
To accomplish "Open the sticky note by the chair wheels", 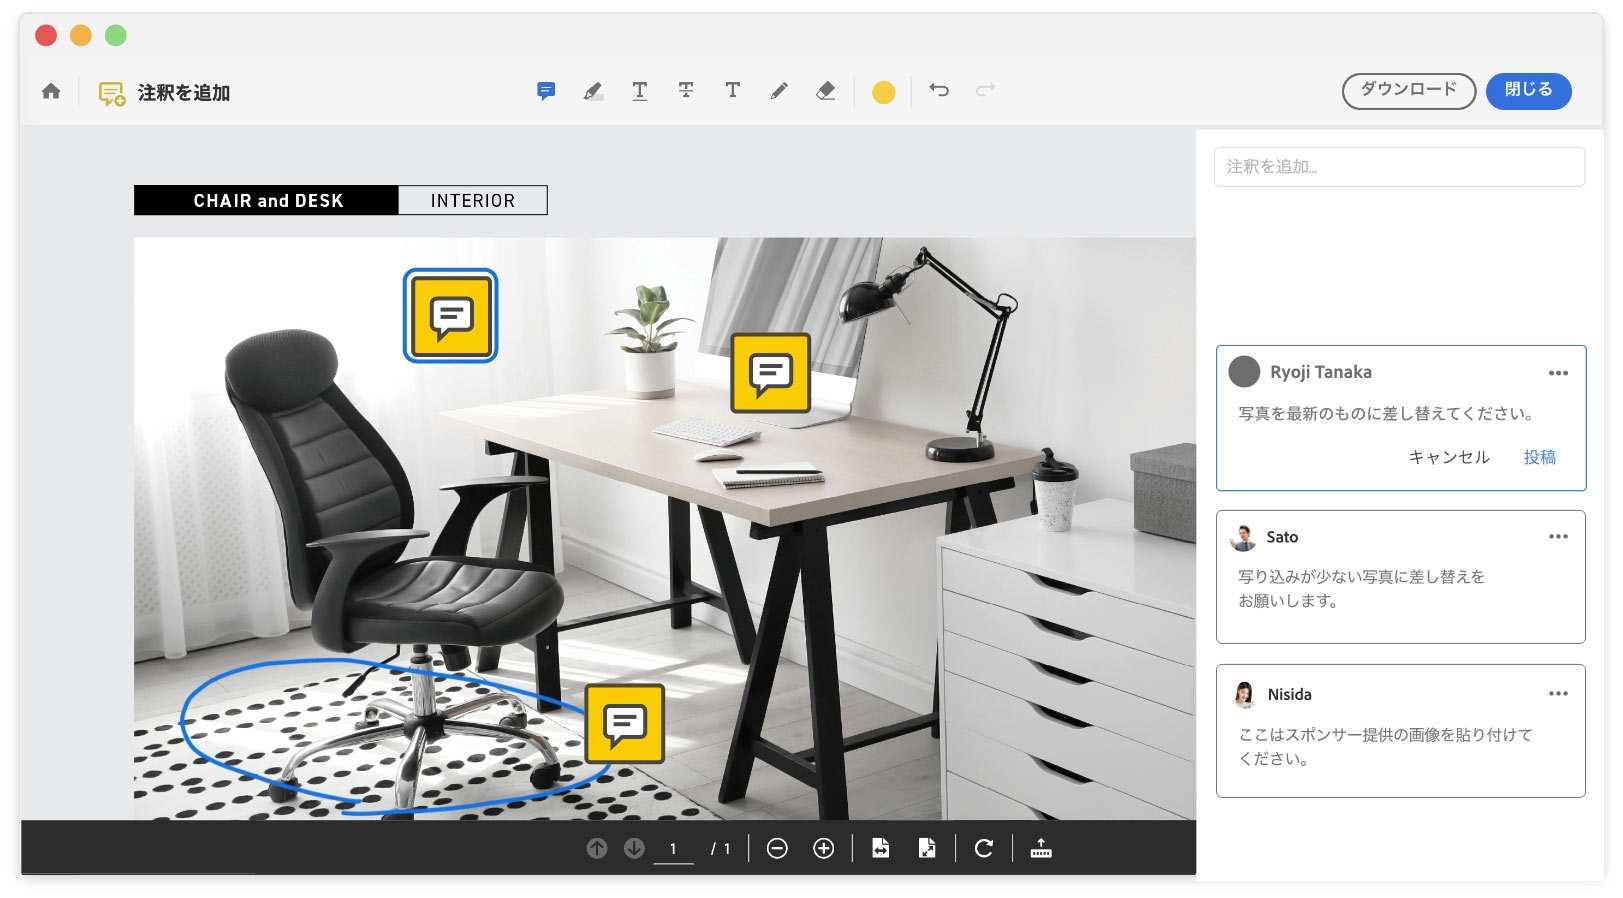I will pos(625,723).
